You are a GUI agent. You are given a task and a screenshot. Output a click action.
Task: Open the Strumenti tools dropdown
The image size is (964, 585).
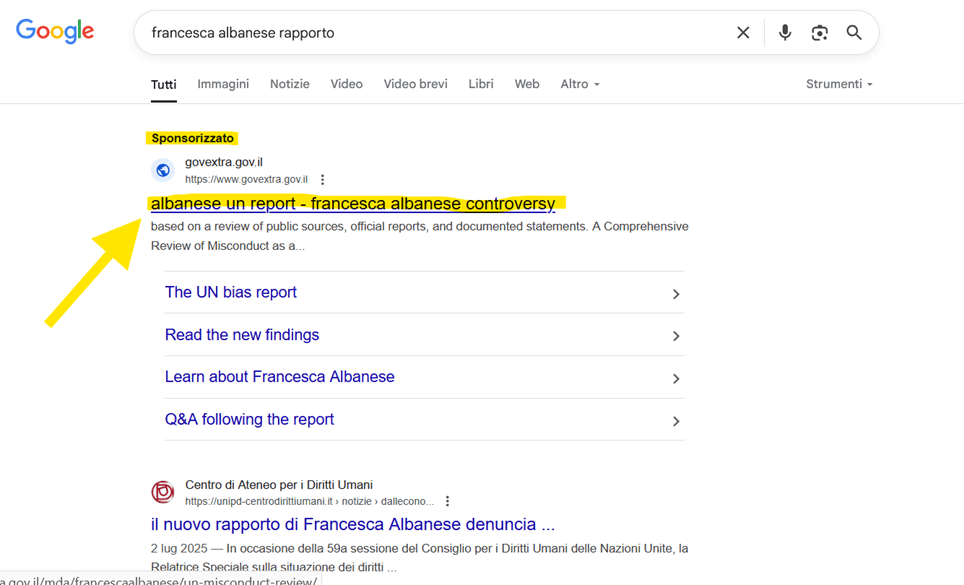tap(839, 84)
